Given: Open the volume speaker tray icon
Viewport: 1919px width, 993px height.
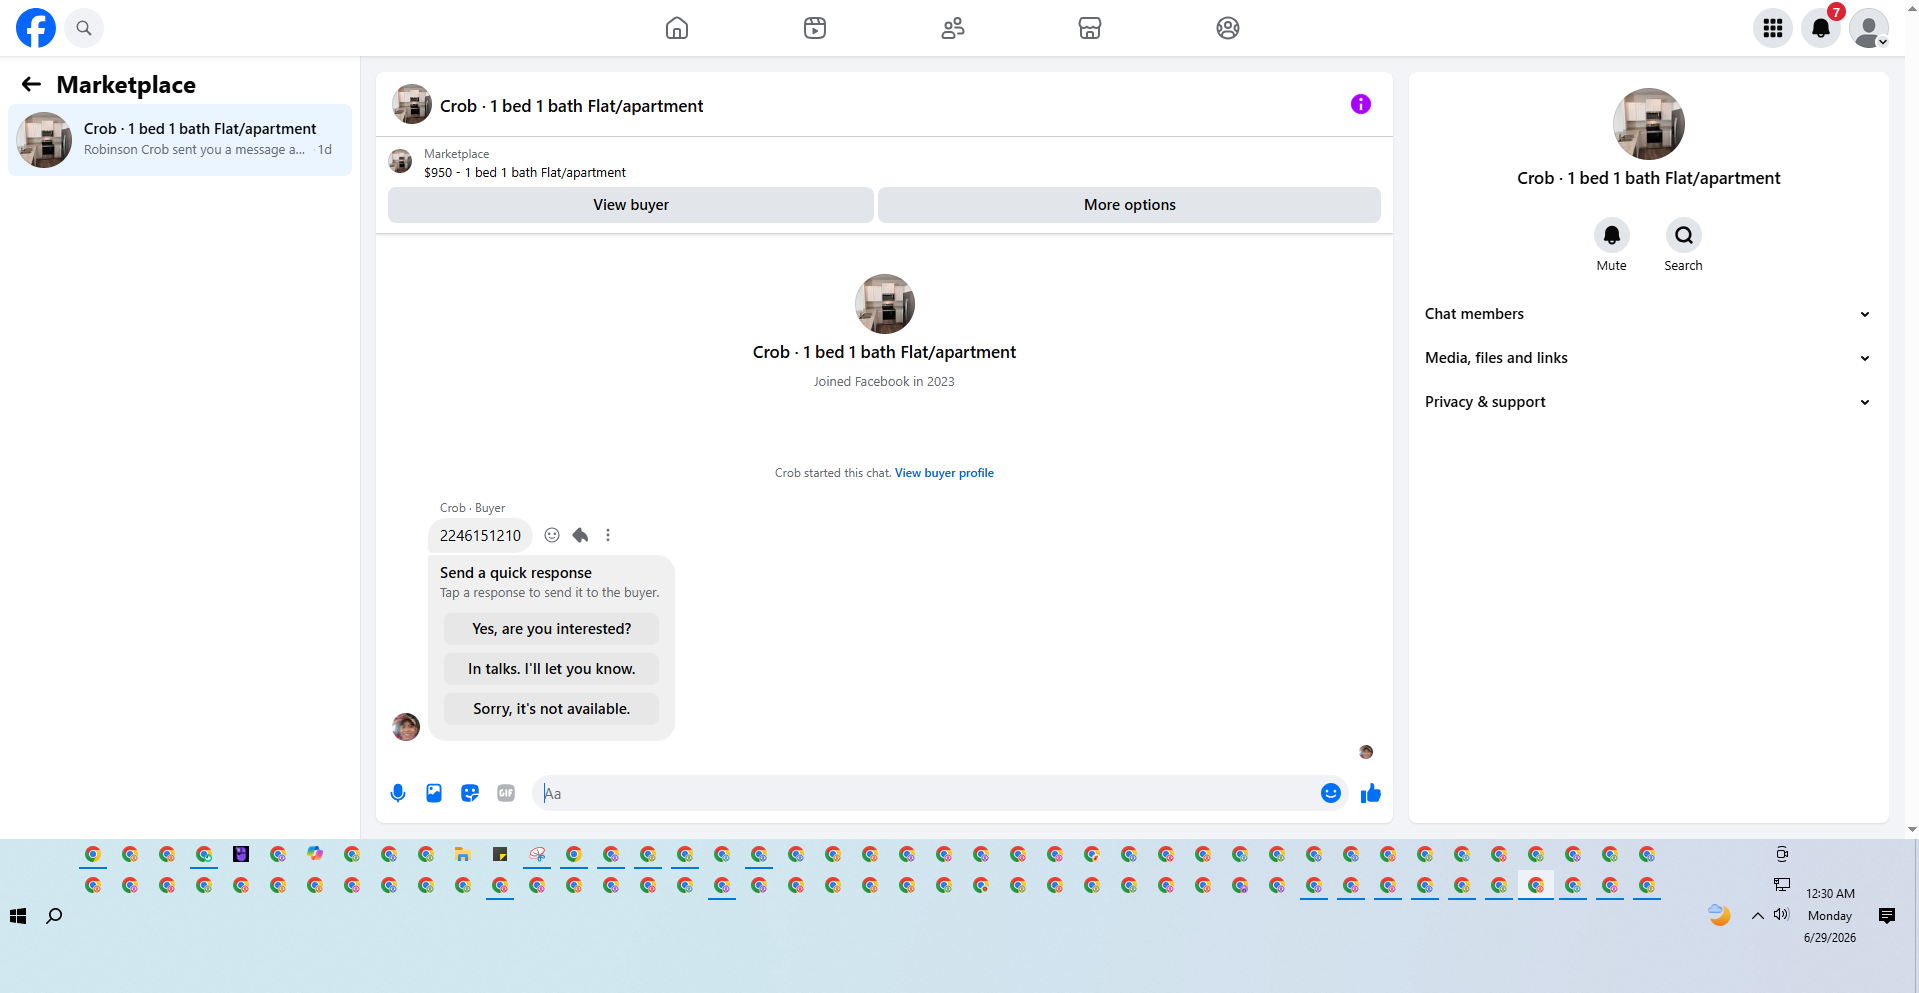Looking at the screenshot, I should [x=1781, y=915].
